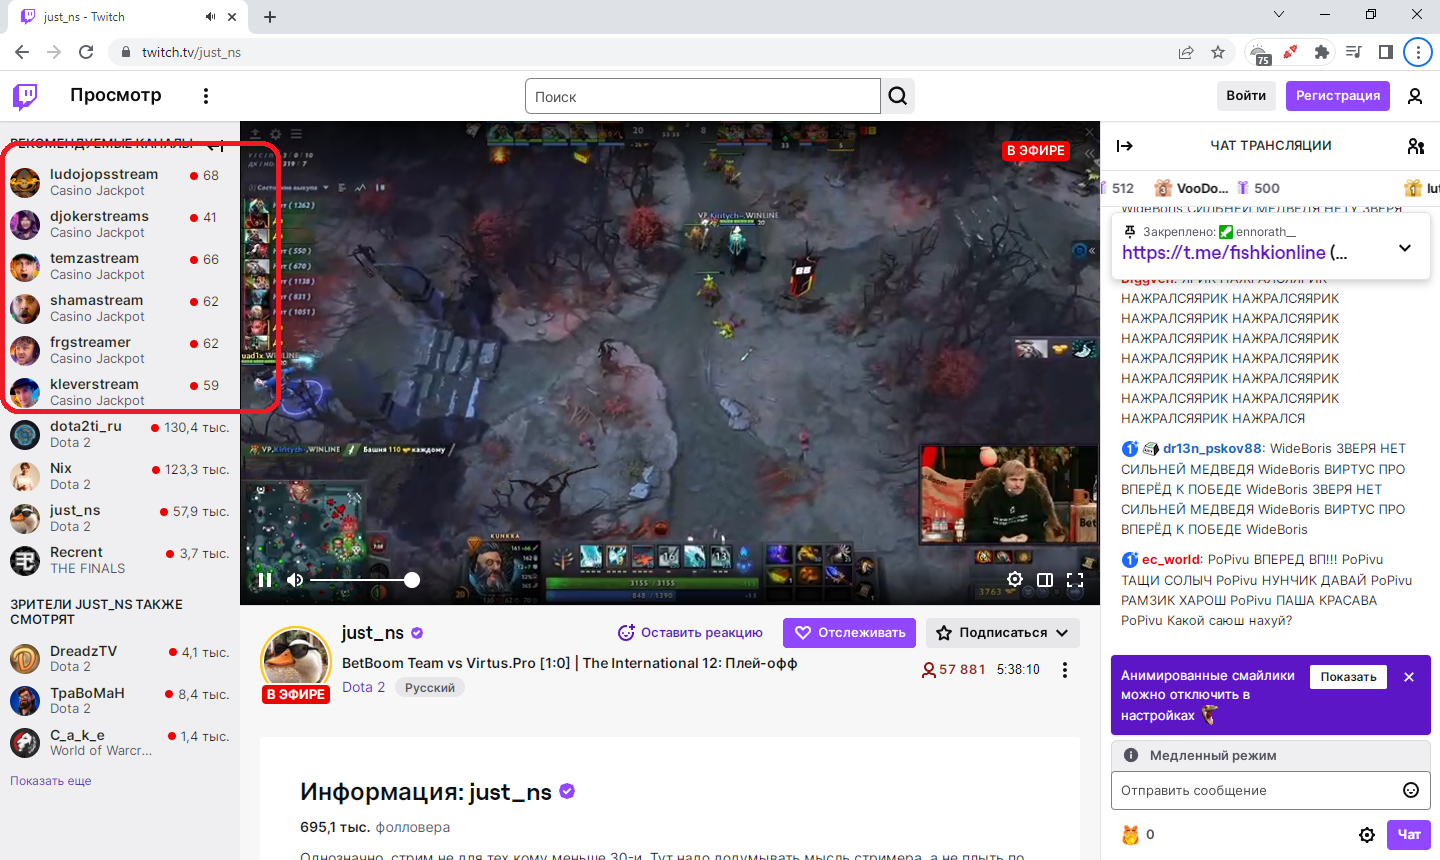Click the player volume slider
The height and width of the screenshot is (860, 1440).
(x=362, y=580)
